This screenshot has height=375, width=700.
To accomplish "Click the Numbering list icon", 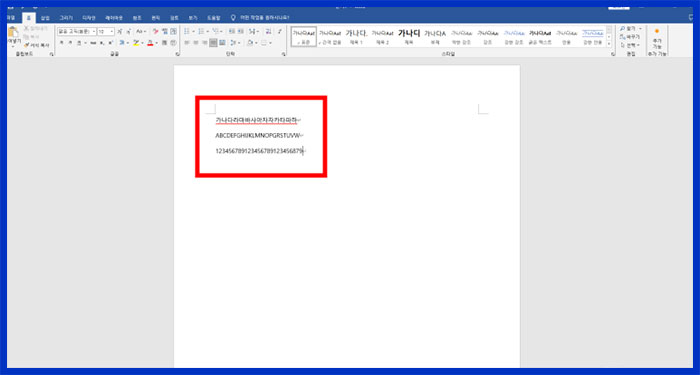I will pyautogui.click(x=201, y=31).
